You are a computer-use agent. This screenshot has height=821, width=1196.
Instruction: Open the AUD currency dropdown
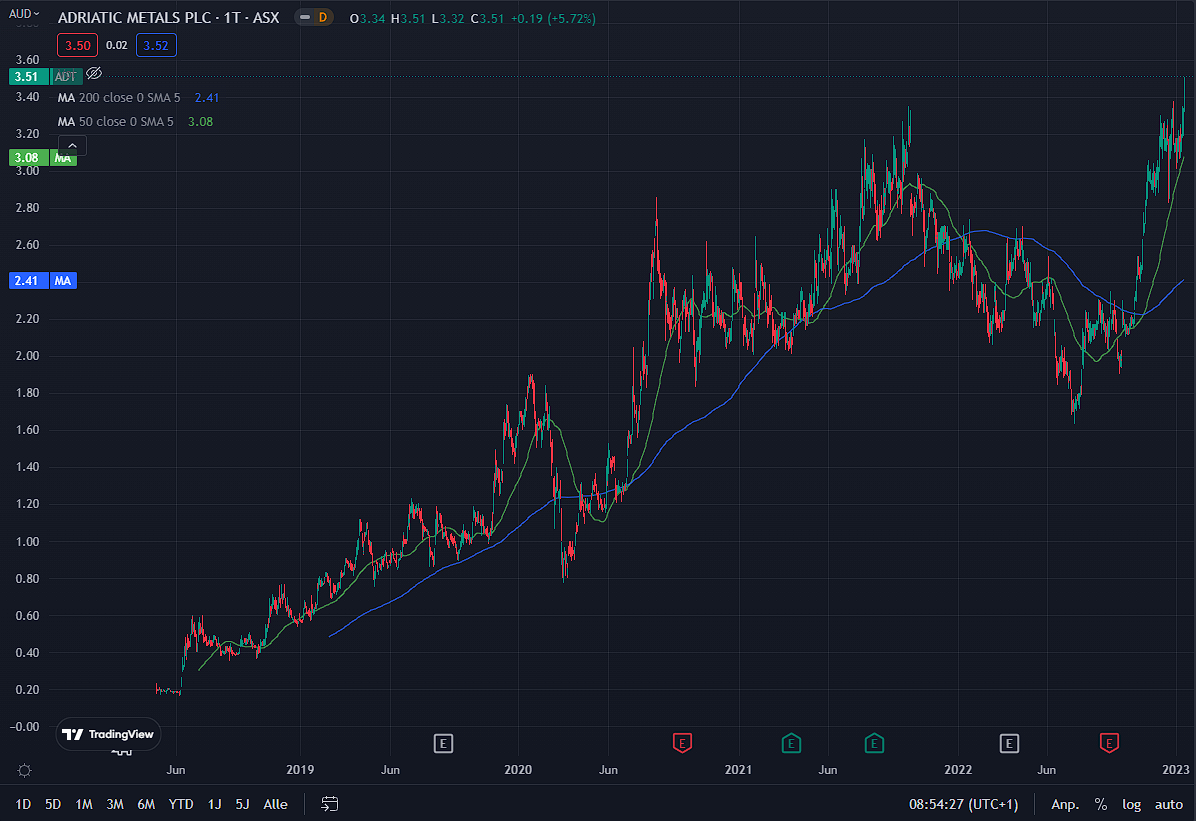[x=22, y=14]
